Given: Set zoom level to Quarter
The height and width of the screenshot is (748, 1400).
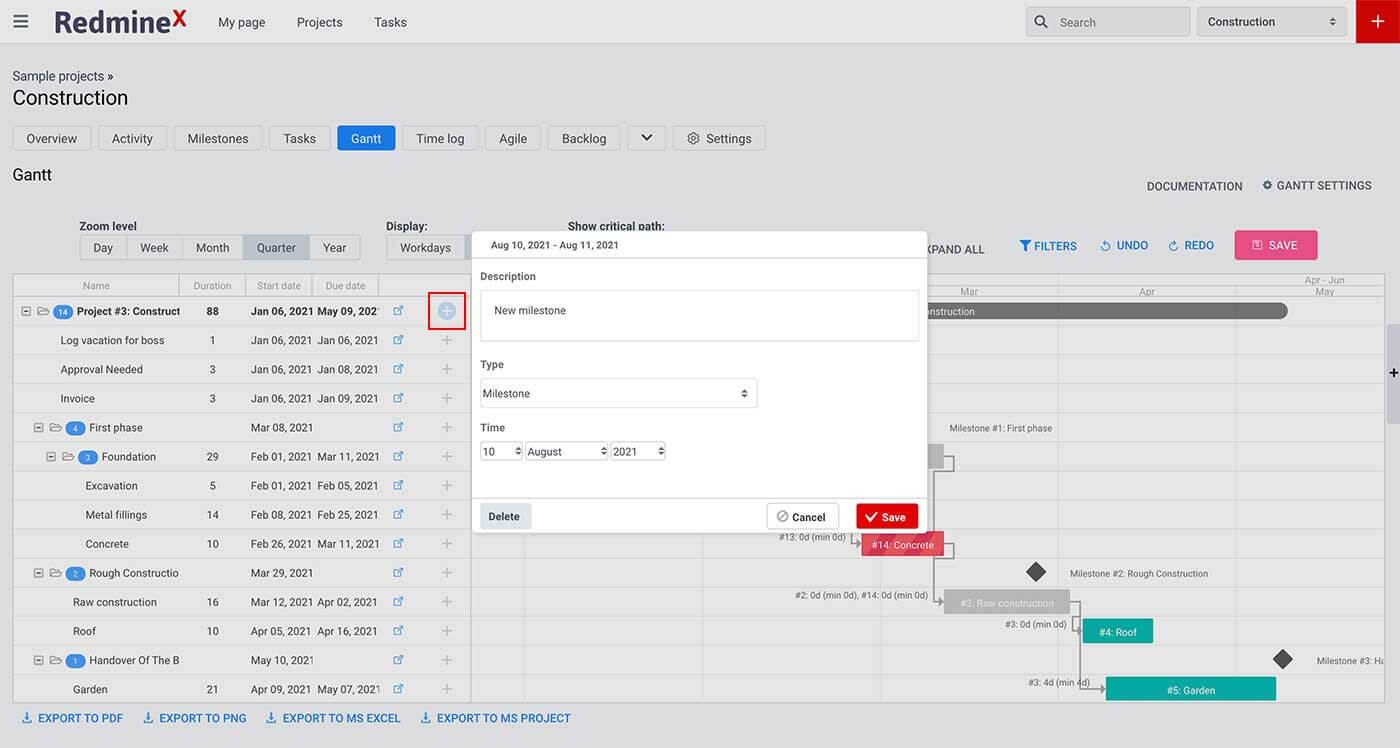Looking at the screenshot, I should [276, 248].
